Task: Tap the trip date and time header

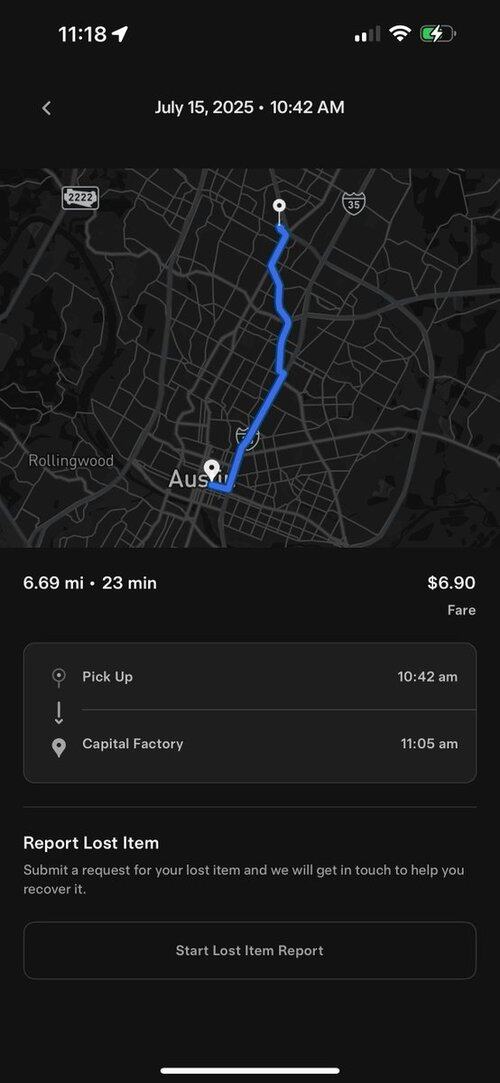Action: pos(249,108)
